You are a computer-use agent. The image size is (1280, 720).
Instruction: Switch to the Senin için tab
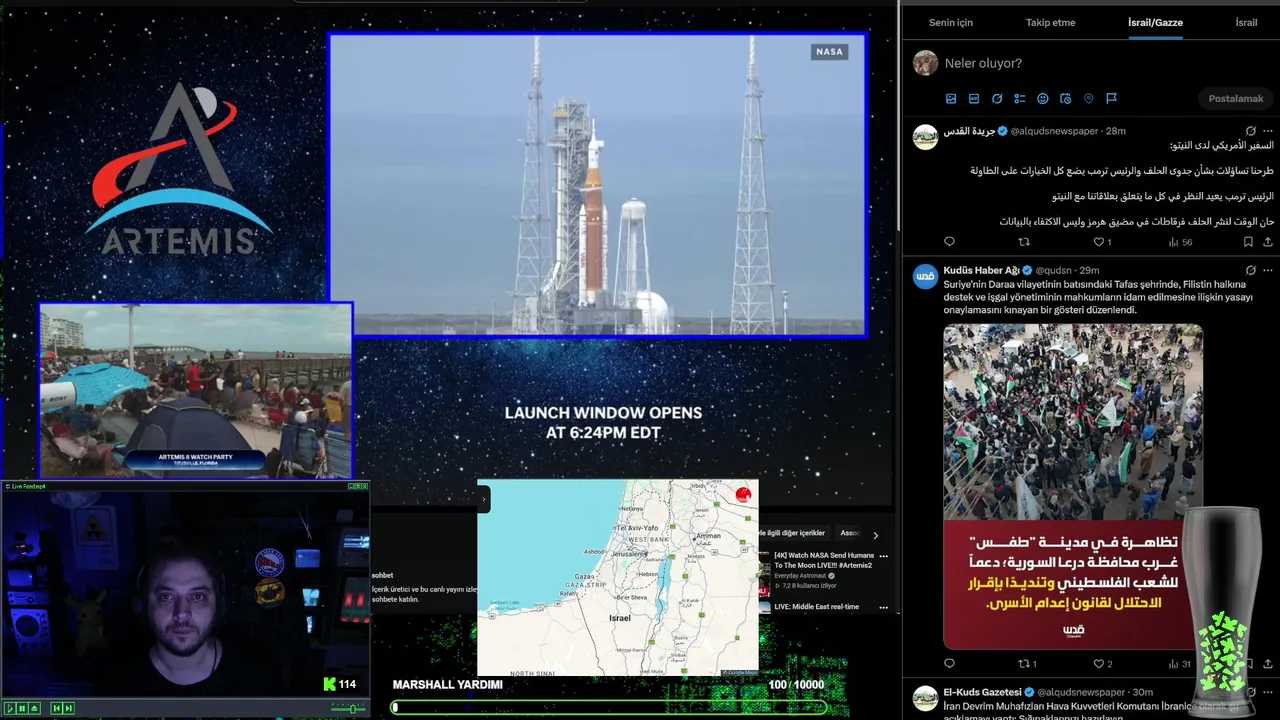click(950, 22)
